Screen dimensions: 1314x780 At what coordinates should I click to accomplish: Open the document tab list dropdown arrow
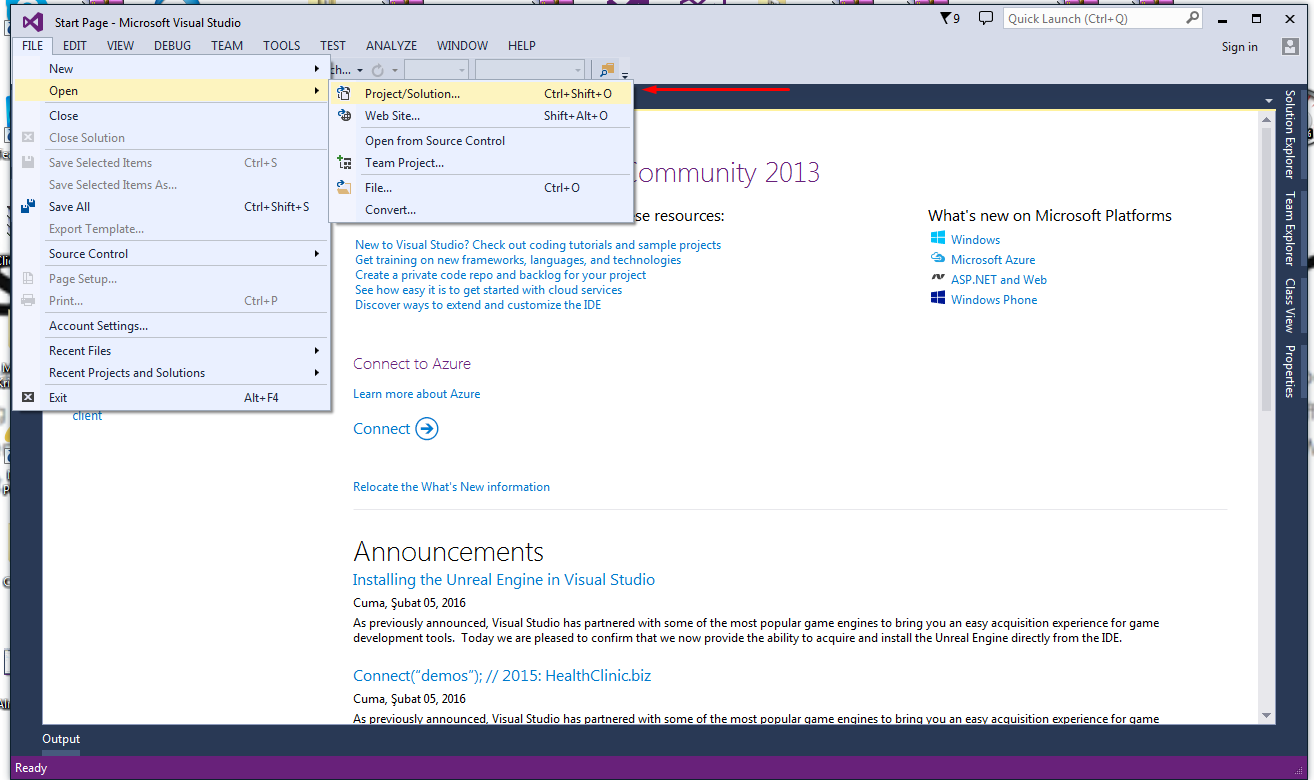coord(1269,100)
